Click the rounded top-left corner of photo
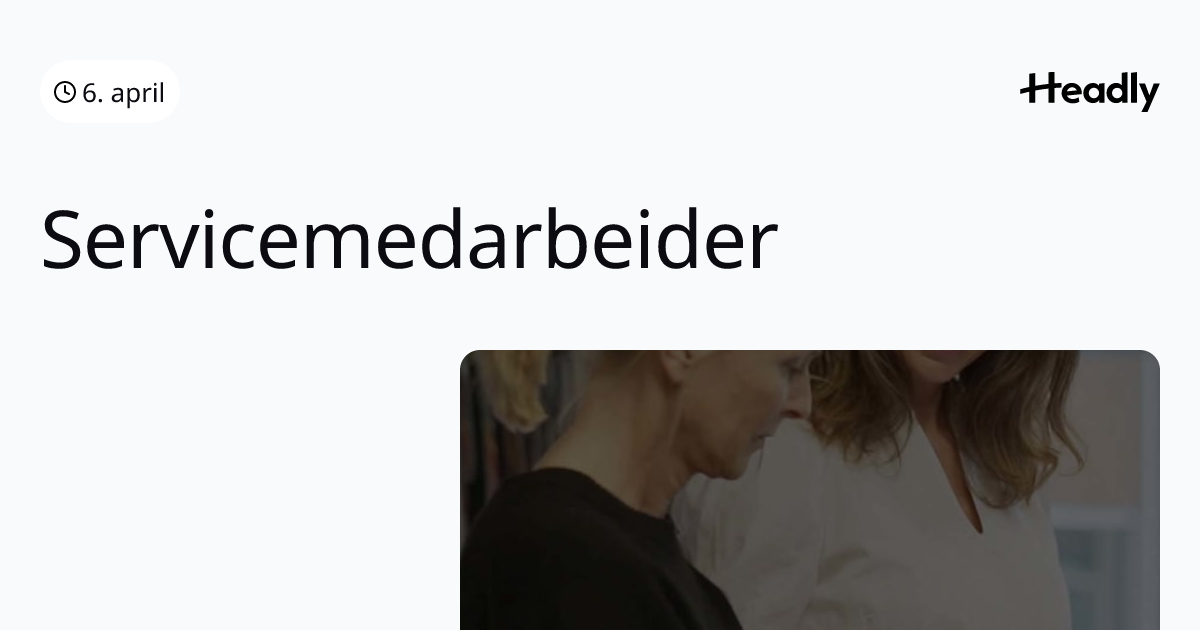 (468, 358)
